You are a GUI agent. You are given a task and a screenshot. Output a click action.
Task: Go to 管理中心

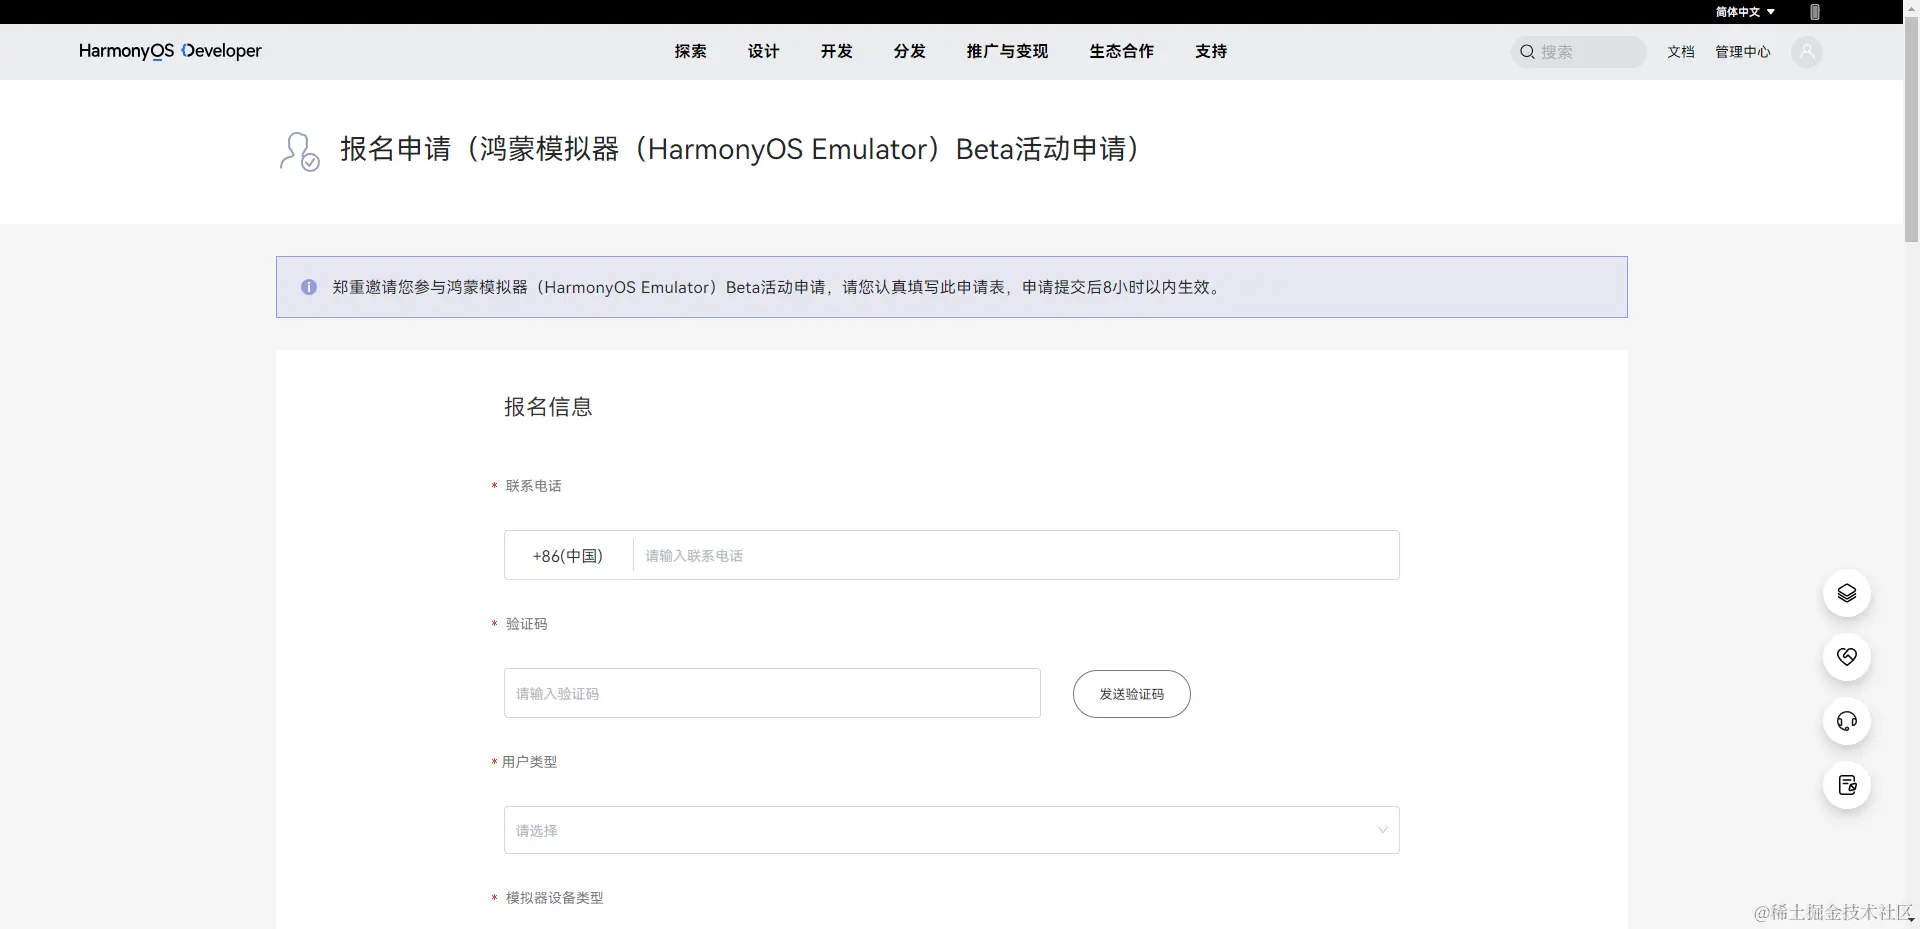click(x=1743, y=52)
